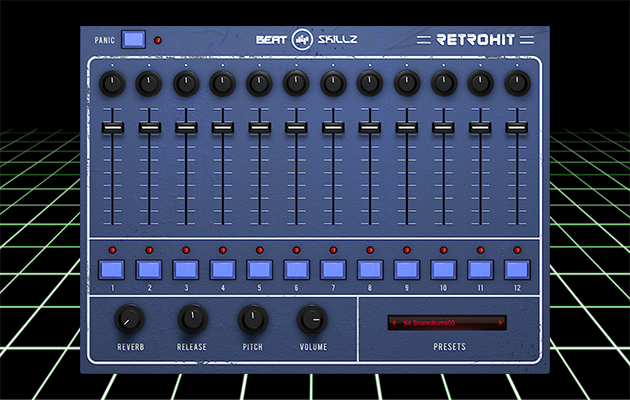Select next preset with right arrow

click(502, 323)
